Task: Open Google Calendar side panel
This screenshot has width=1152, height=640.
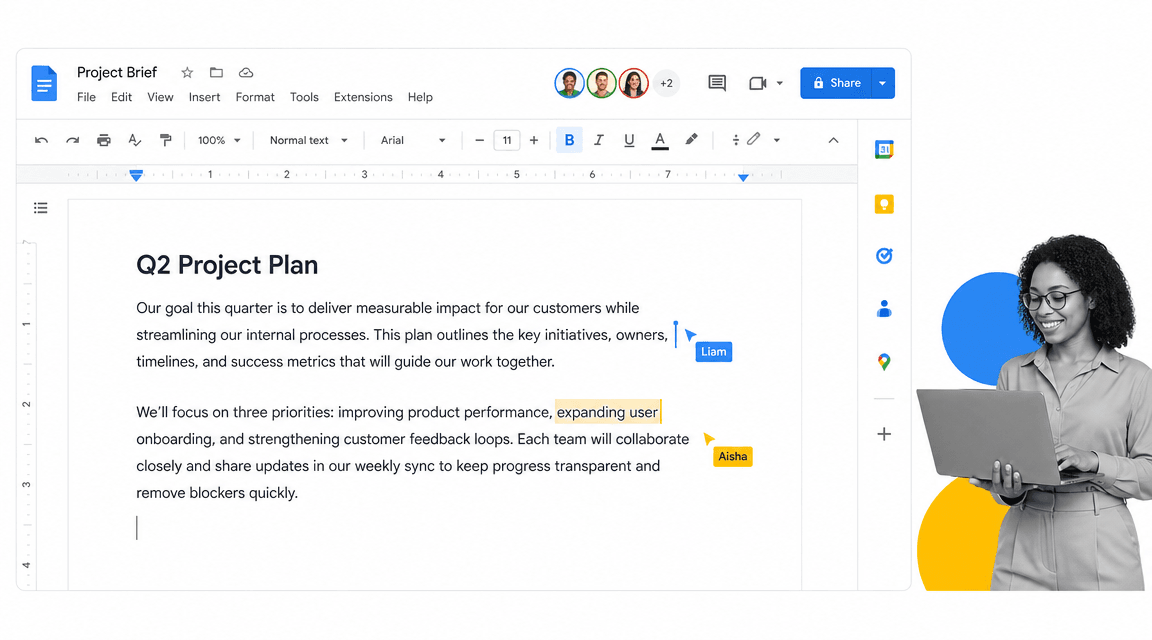Action: click(884, 150)
